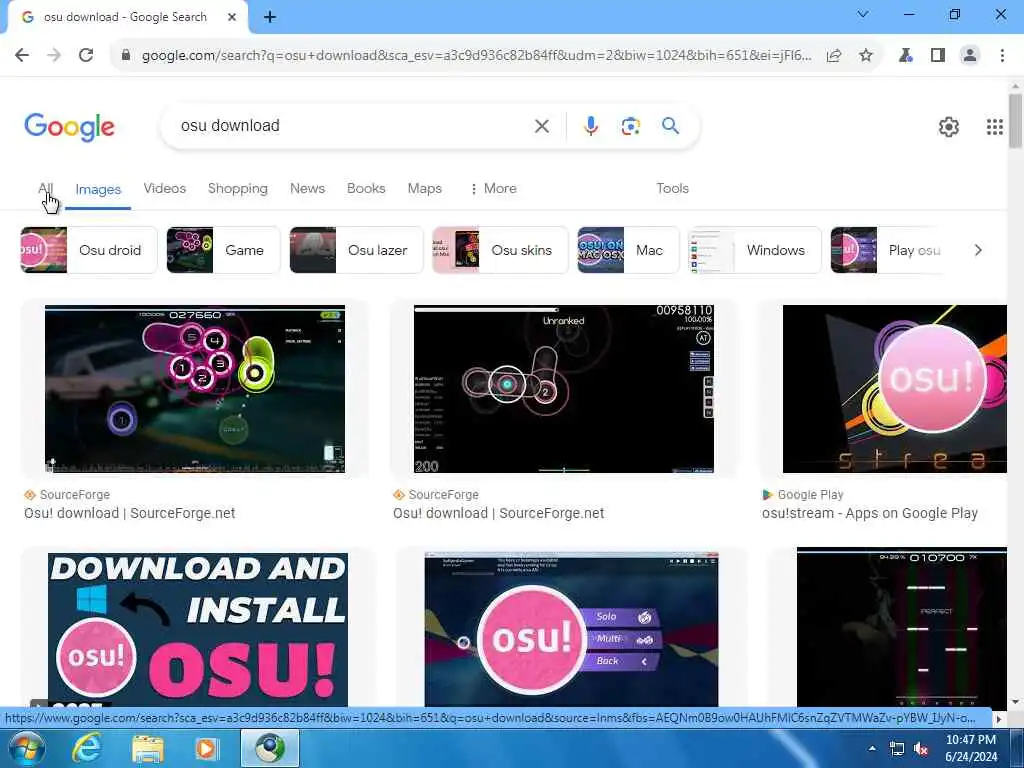Open osu!stream - Apps on Google Play link

tap(869, 513)
